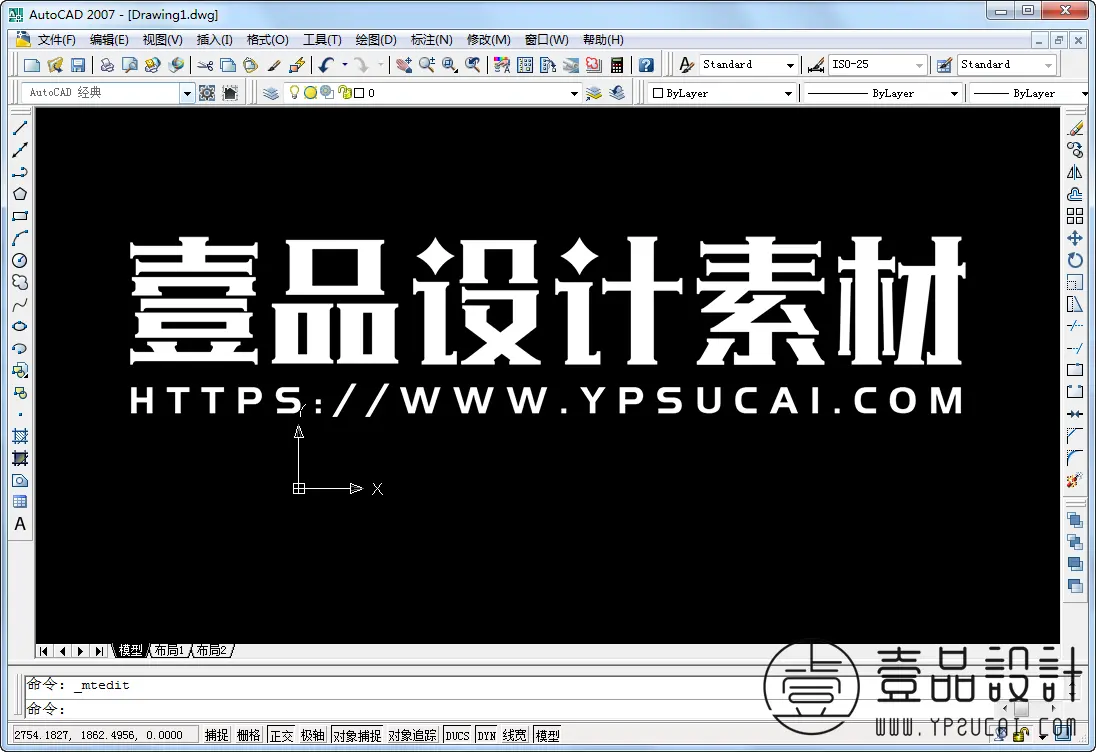Viewport: 1096px width, 752px height.
Task: Select the Line drawing tool
Action: pos(20,128)
